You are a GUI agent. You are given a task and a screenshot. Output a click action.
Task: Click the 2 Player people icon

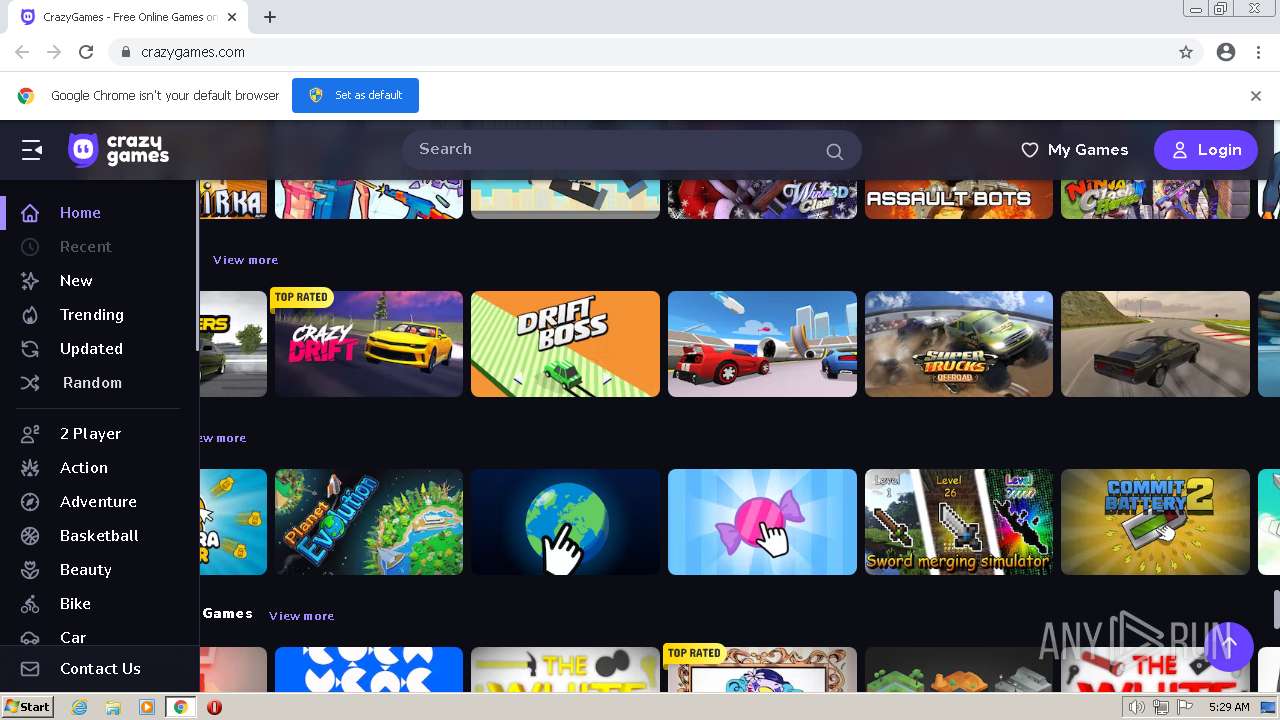(x=30, y=434)
